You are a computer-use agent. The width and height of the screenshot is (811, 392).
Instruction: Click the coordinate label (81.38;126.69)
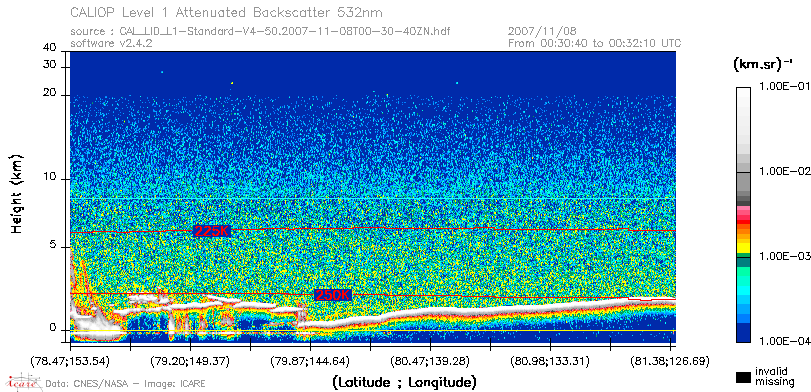tap(670, 360)
